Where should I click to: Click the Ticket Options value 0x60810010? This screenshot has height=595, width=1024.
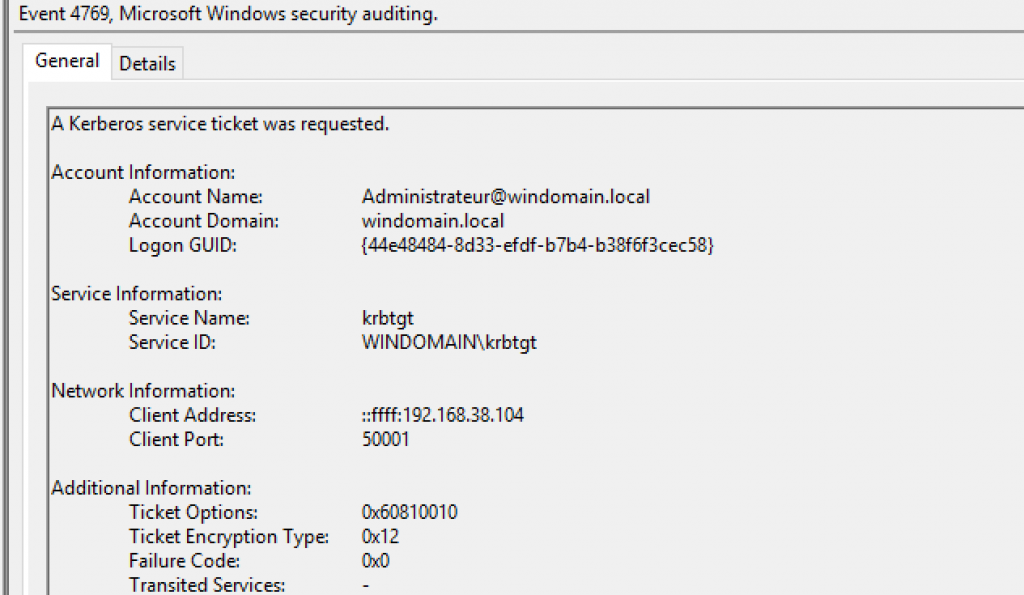[410, 513]
